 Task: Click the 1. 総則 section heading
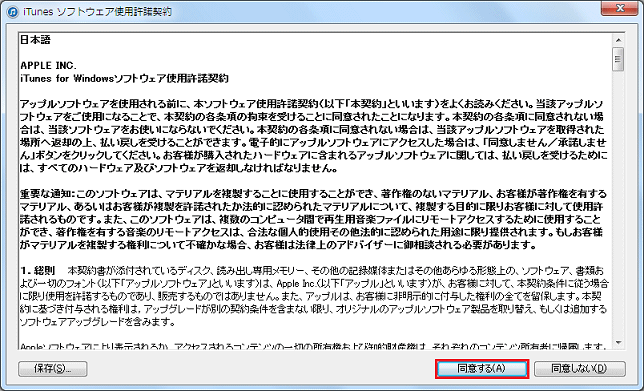tap(38, 271)
